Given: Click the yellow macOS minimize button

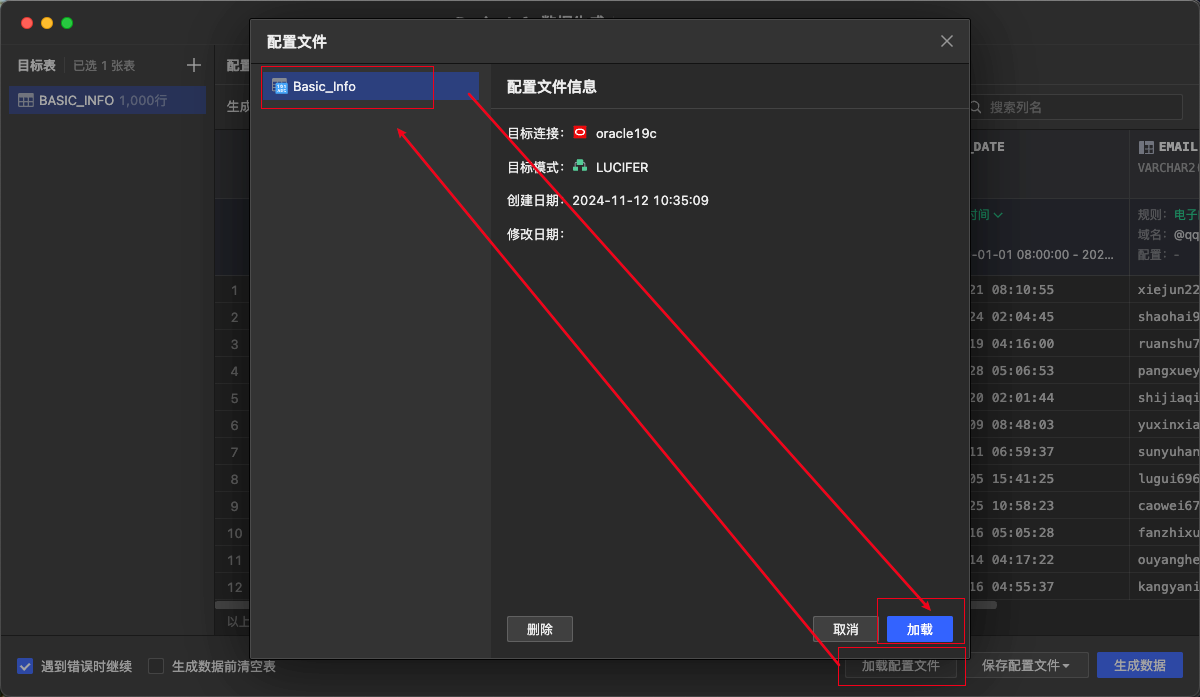Looking at the screenshot, I should [47, 22].
